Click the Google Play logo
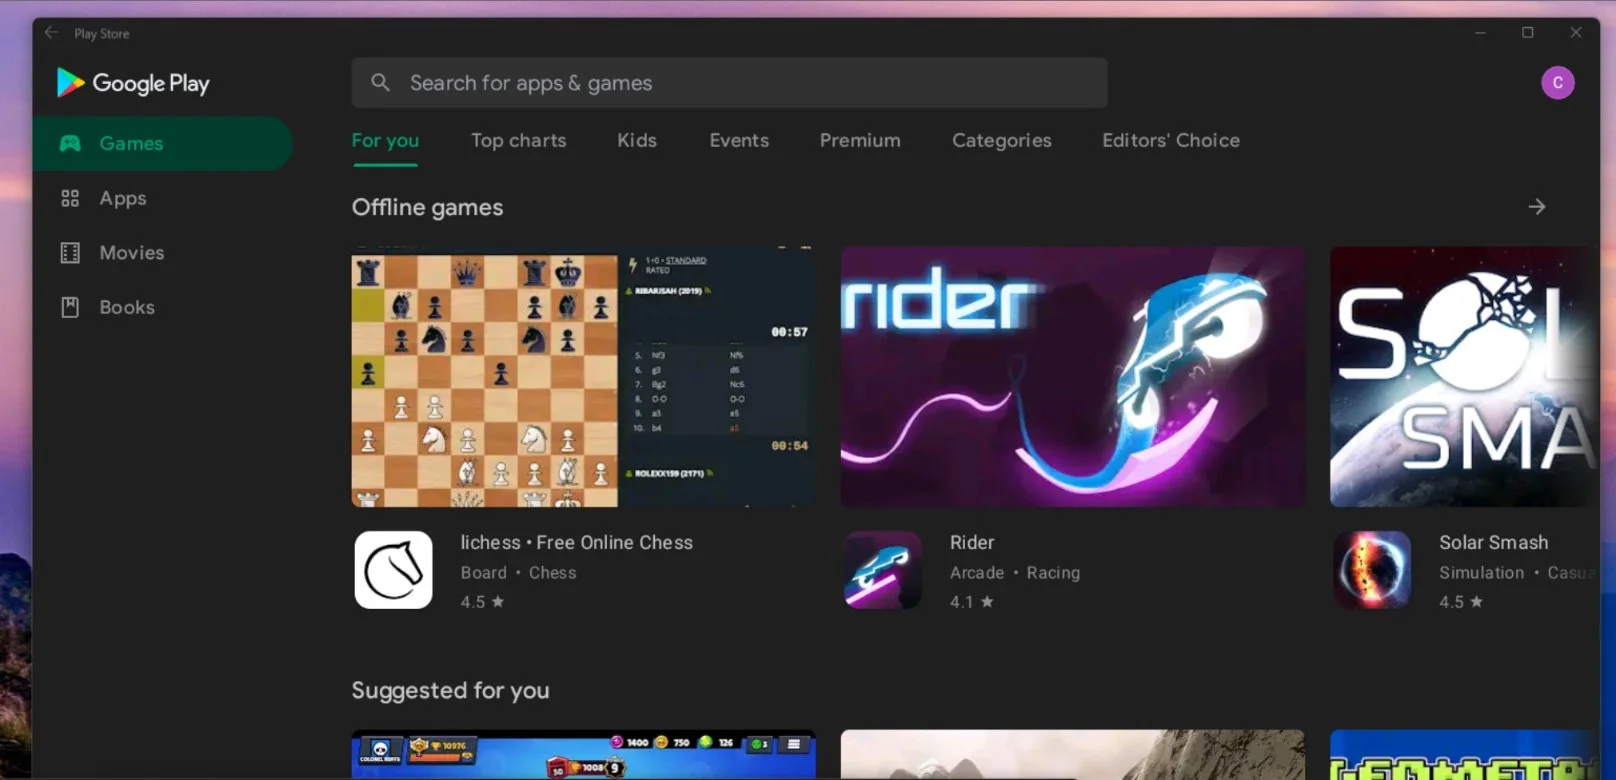 133,83
